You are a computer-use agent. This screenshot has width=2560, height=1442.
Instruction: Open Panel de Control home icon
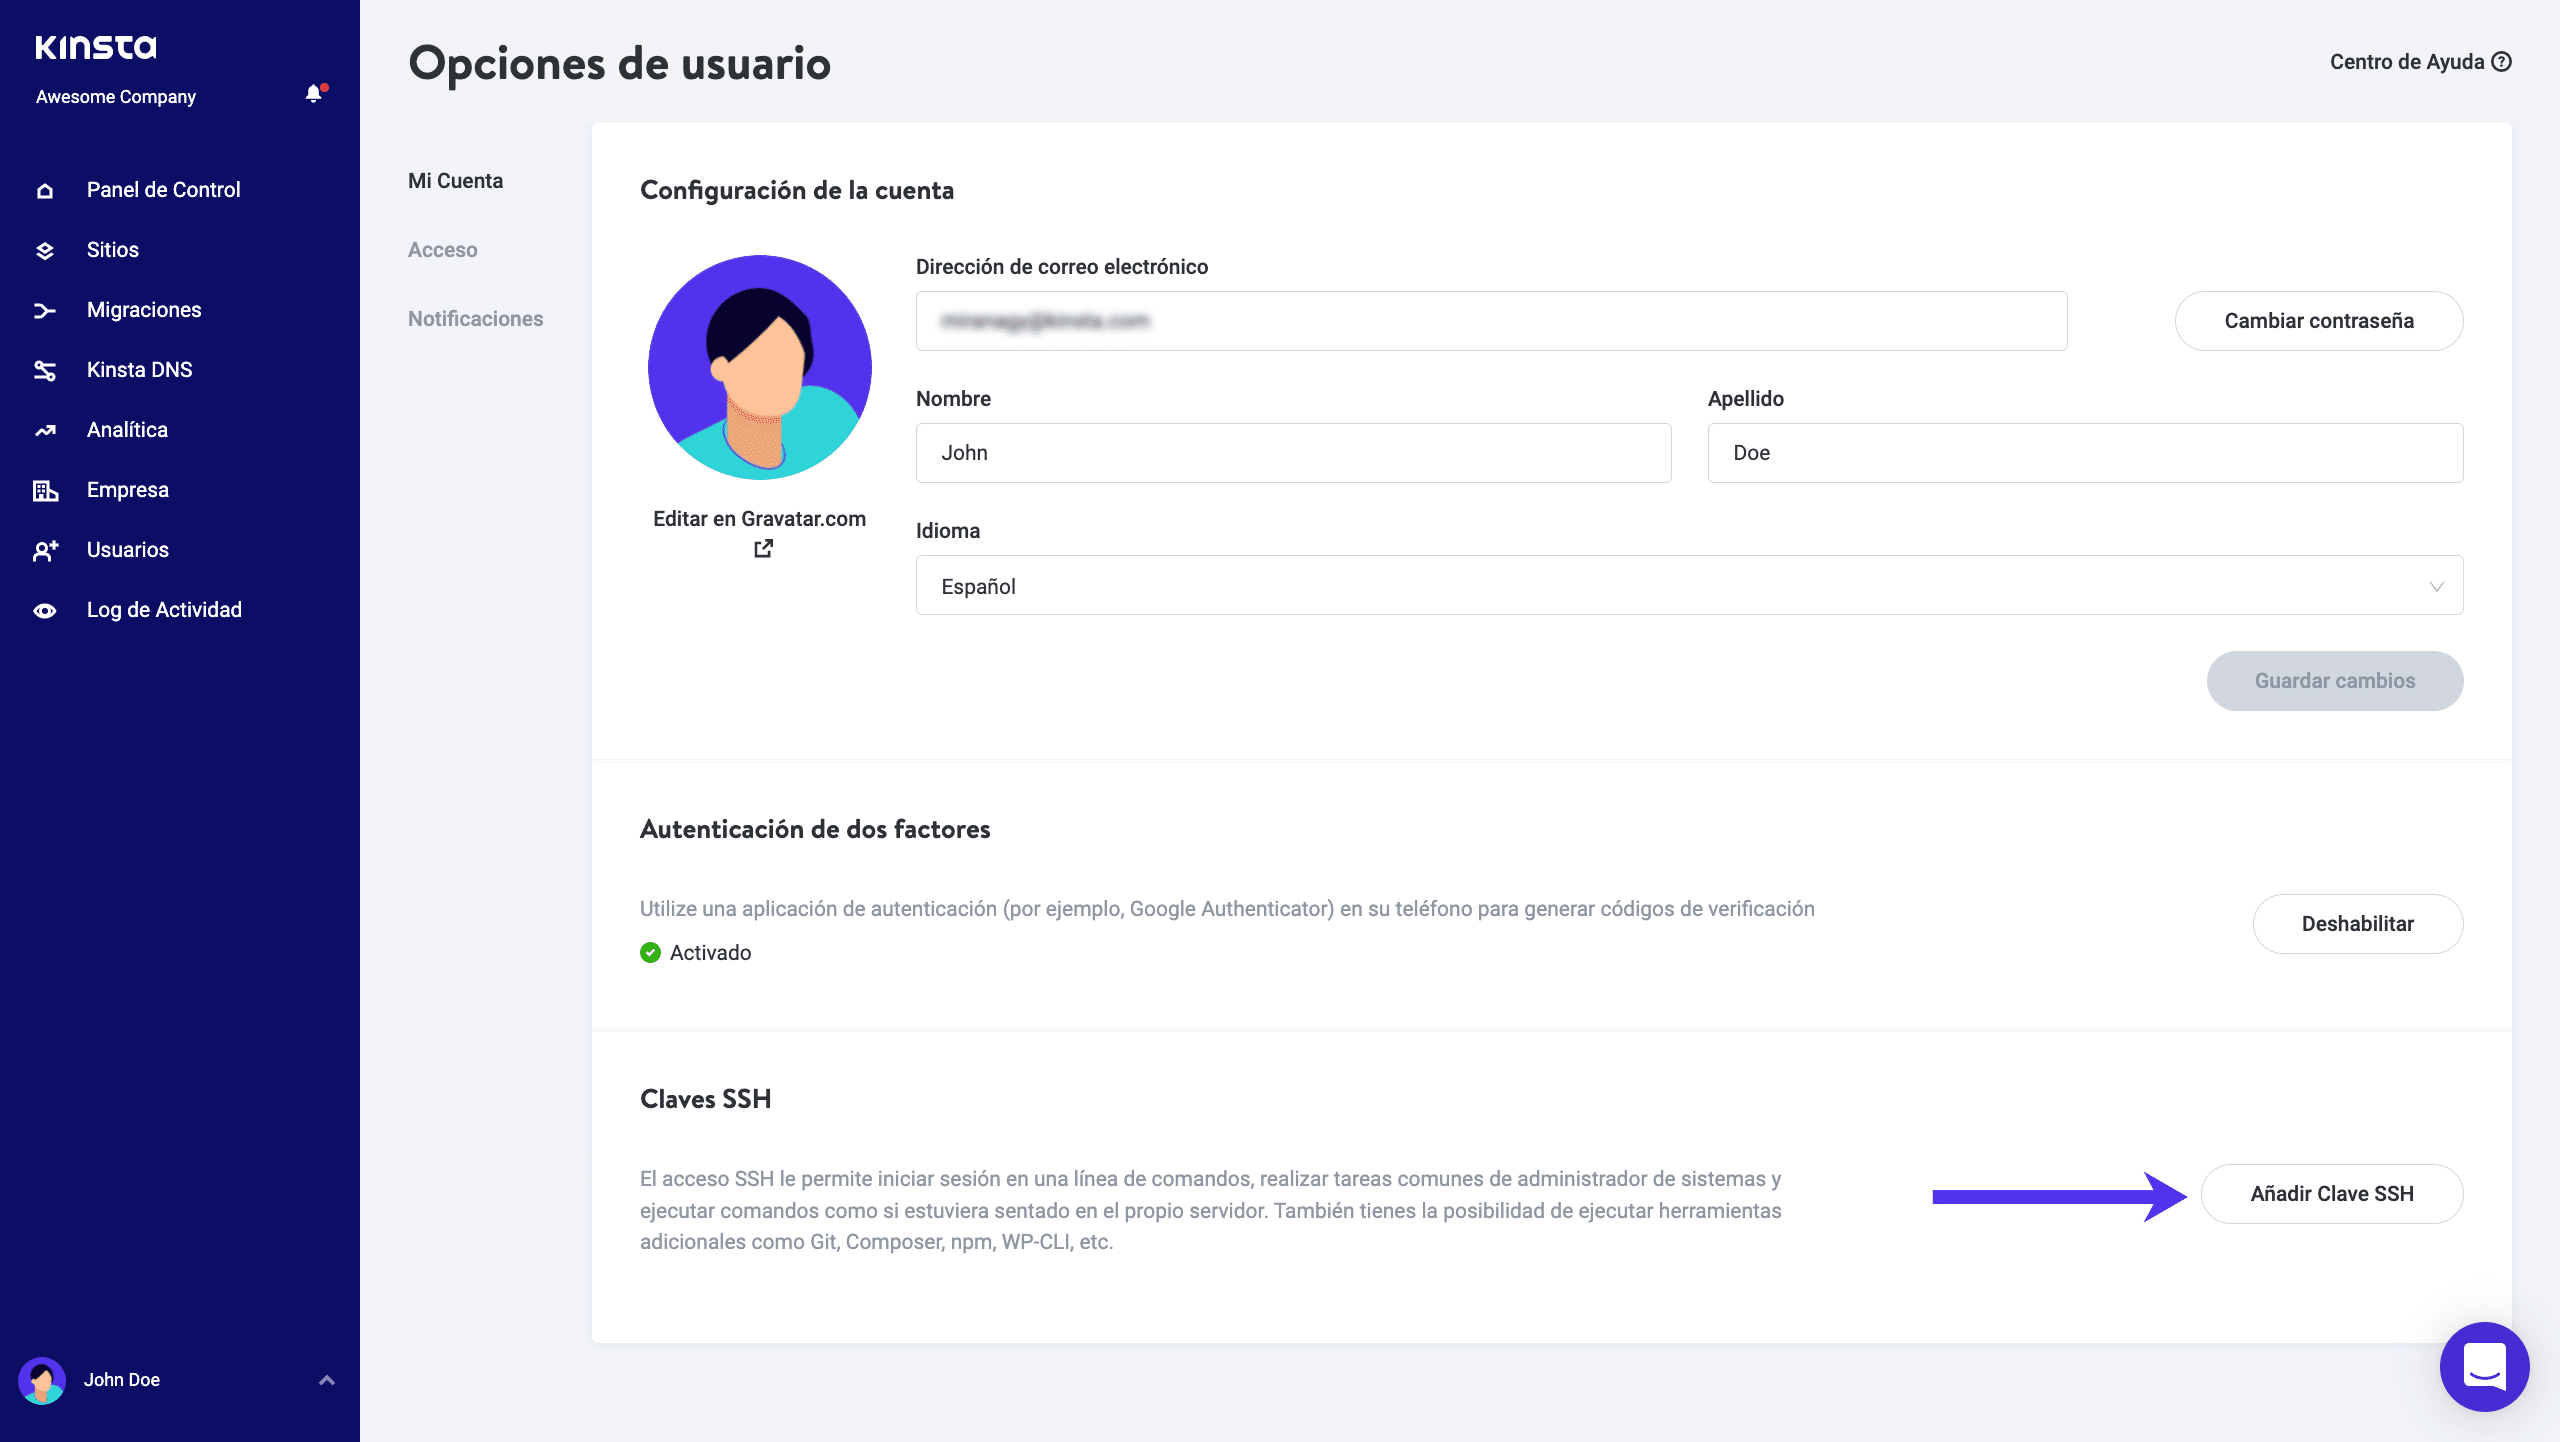click(x=45, y=191)
